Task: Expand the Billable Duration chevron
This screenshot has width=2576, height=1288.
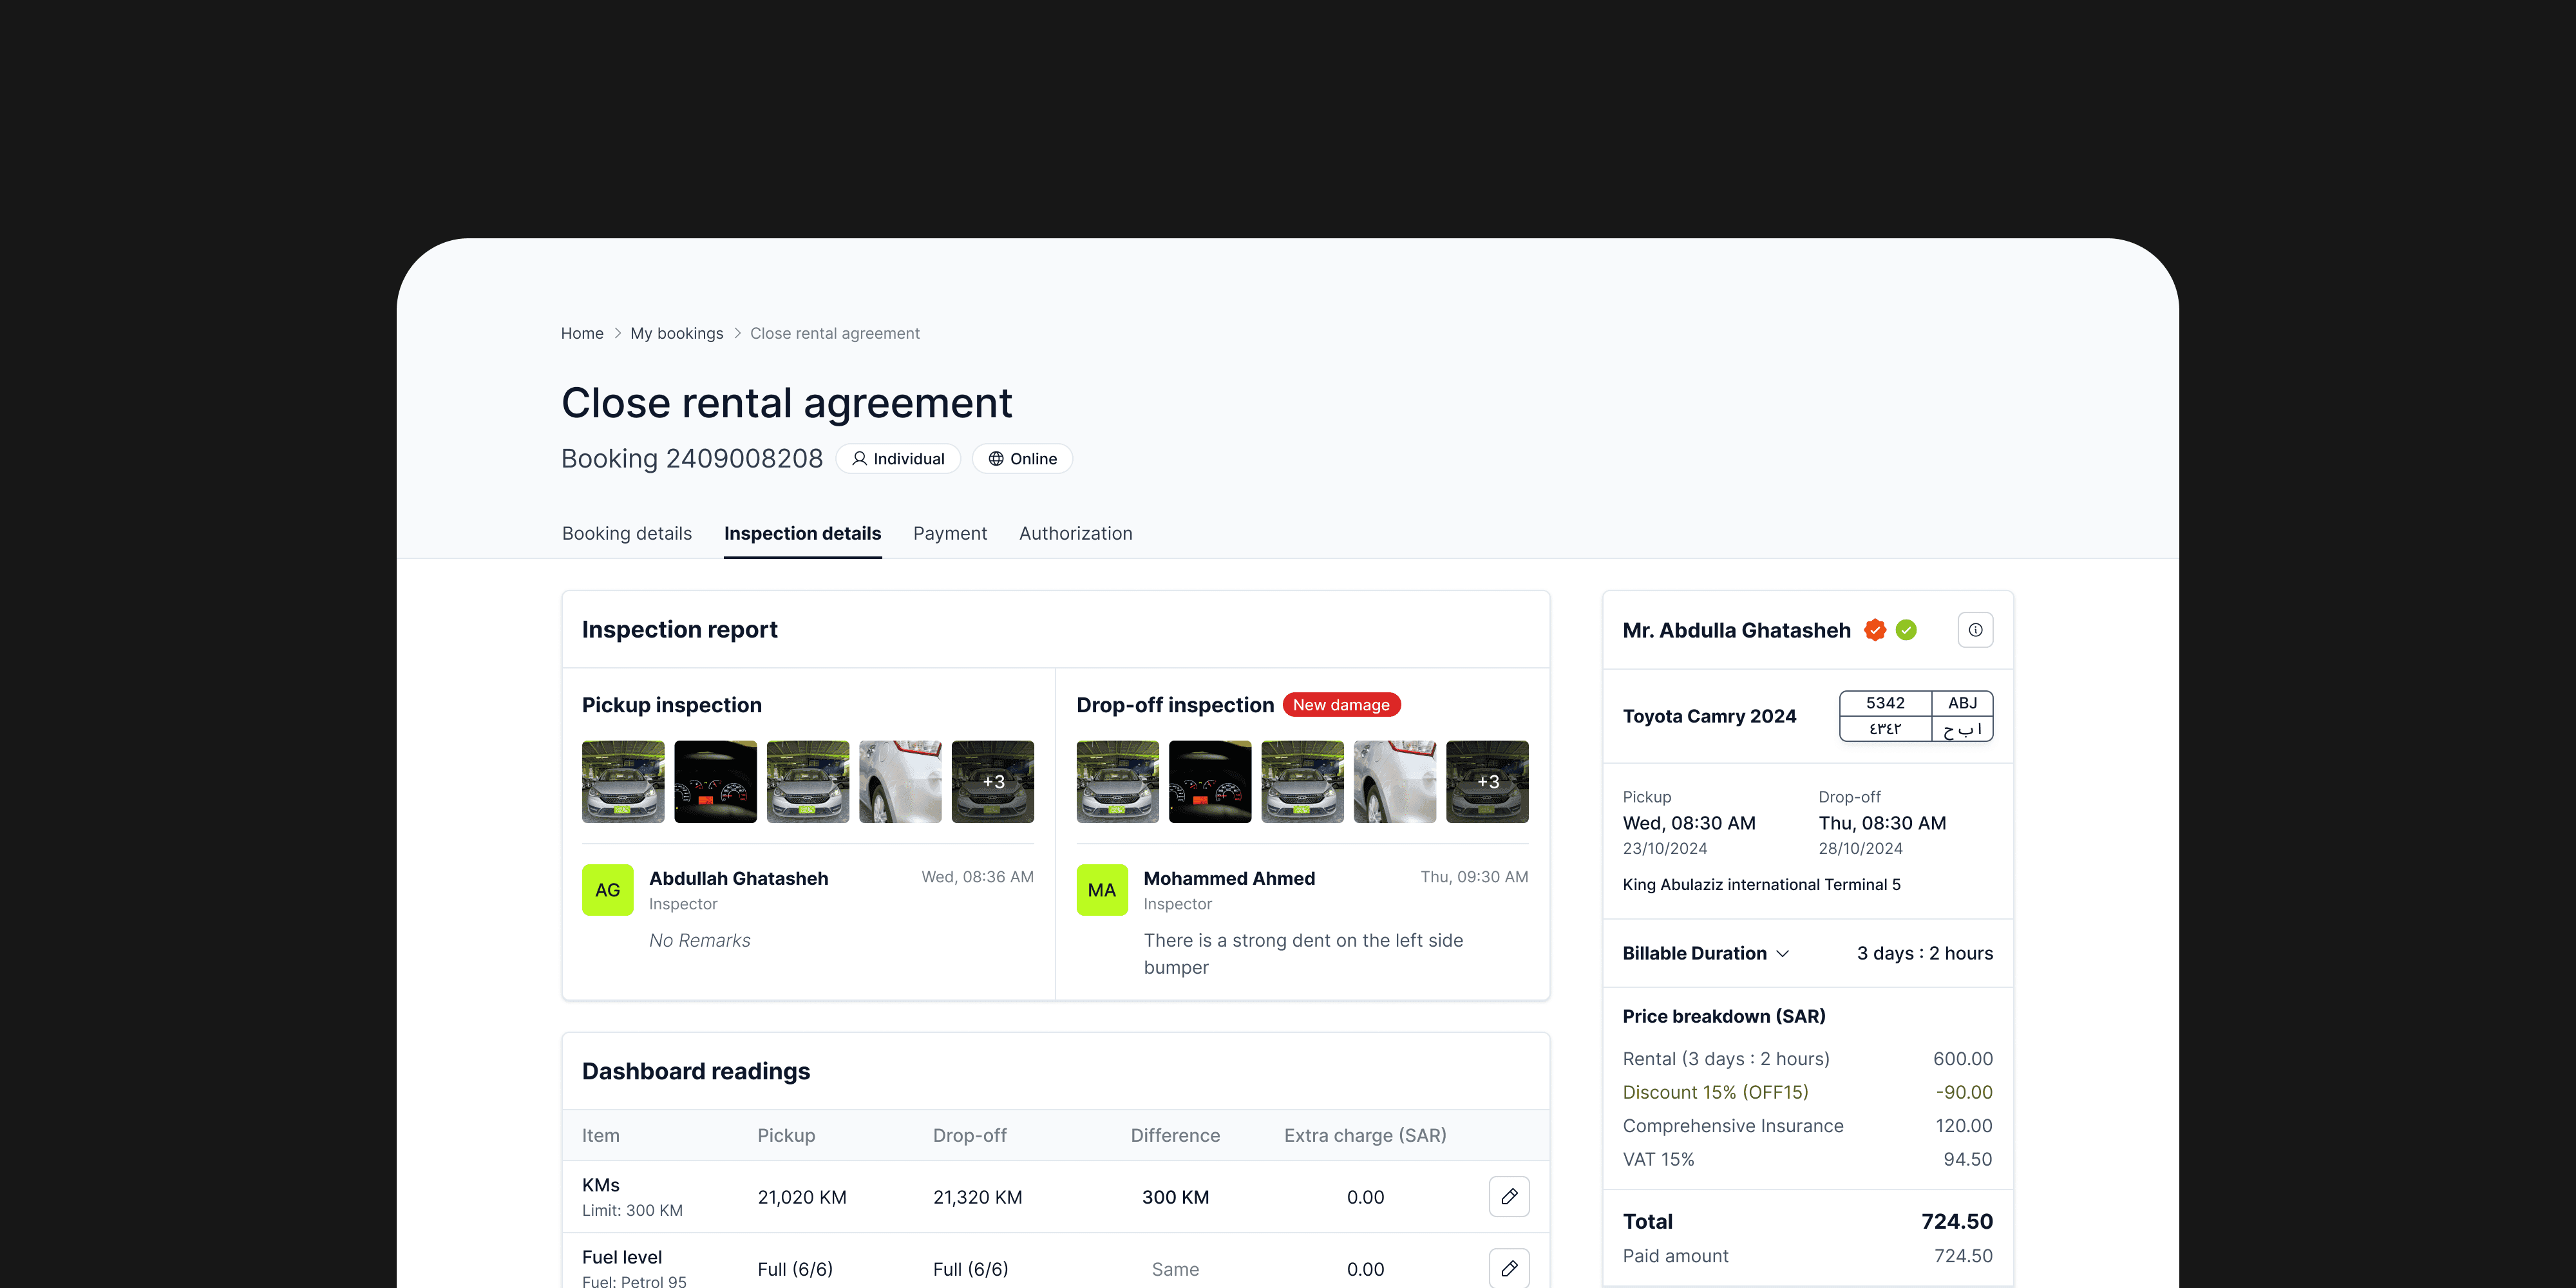Action: (1782, 954)
